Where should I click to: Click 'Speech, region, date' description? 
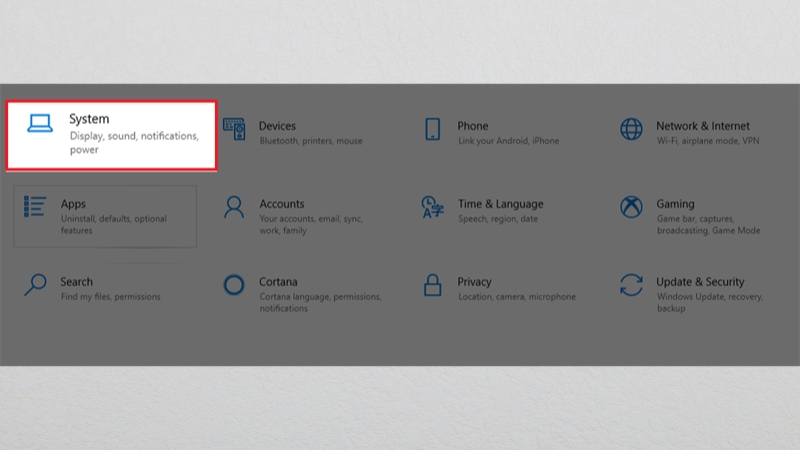(x=497, y=219)
